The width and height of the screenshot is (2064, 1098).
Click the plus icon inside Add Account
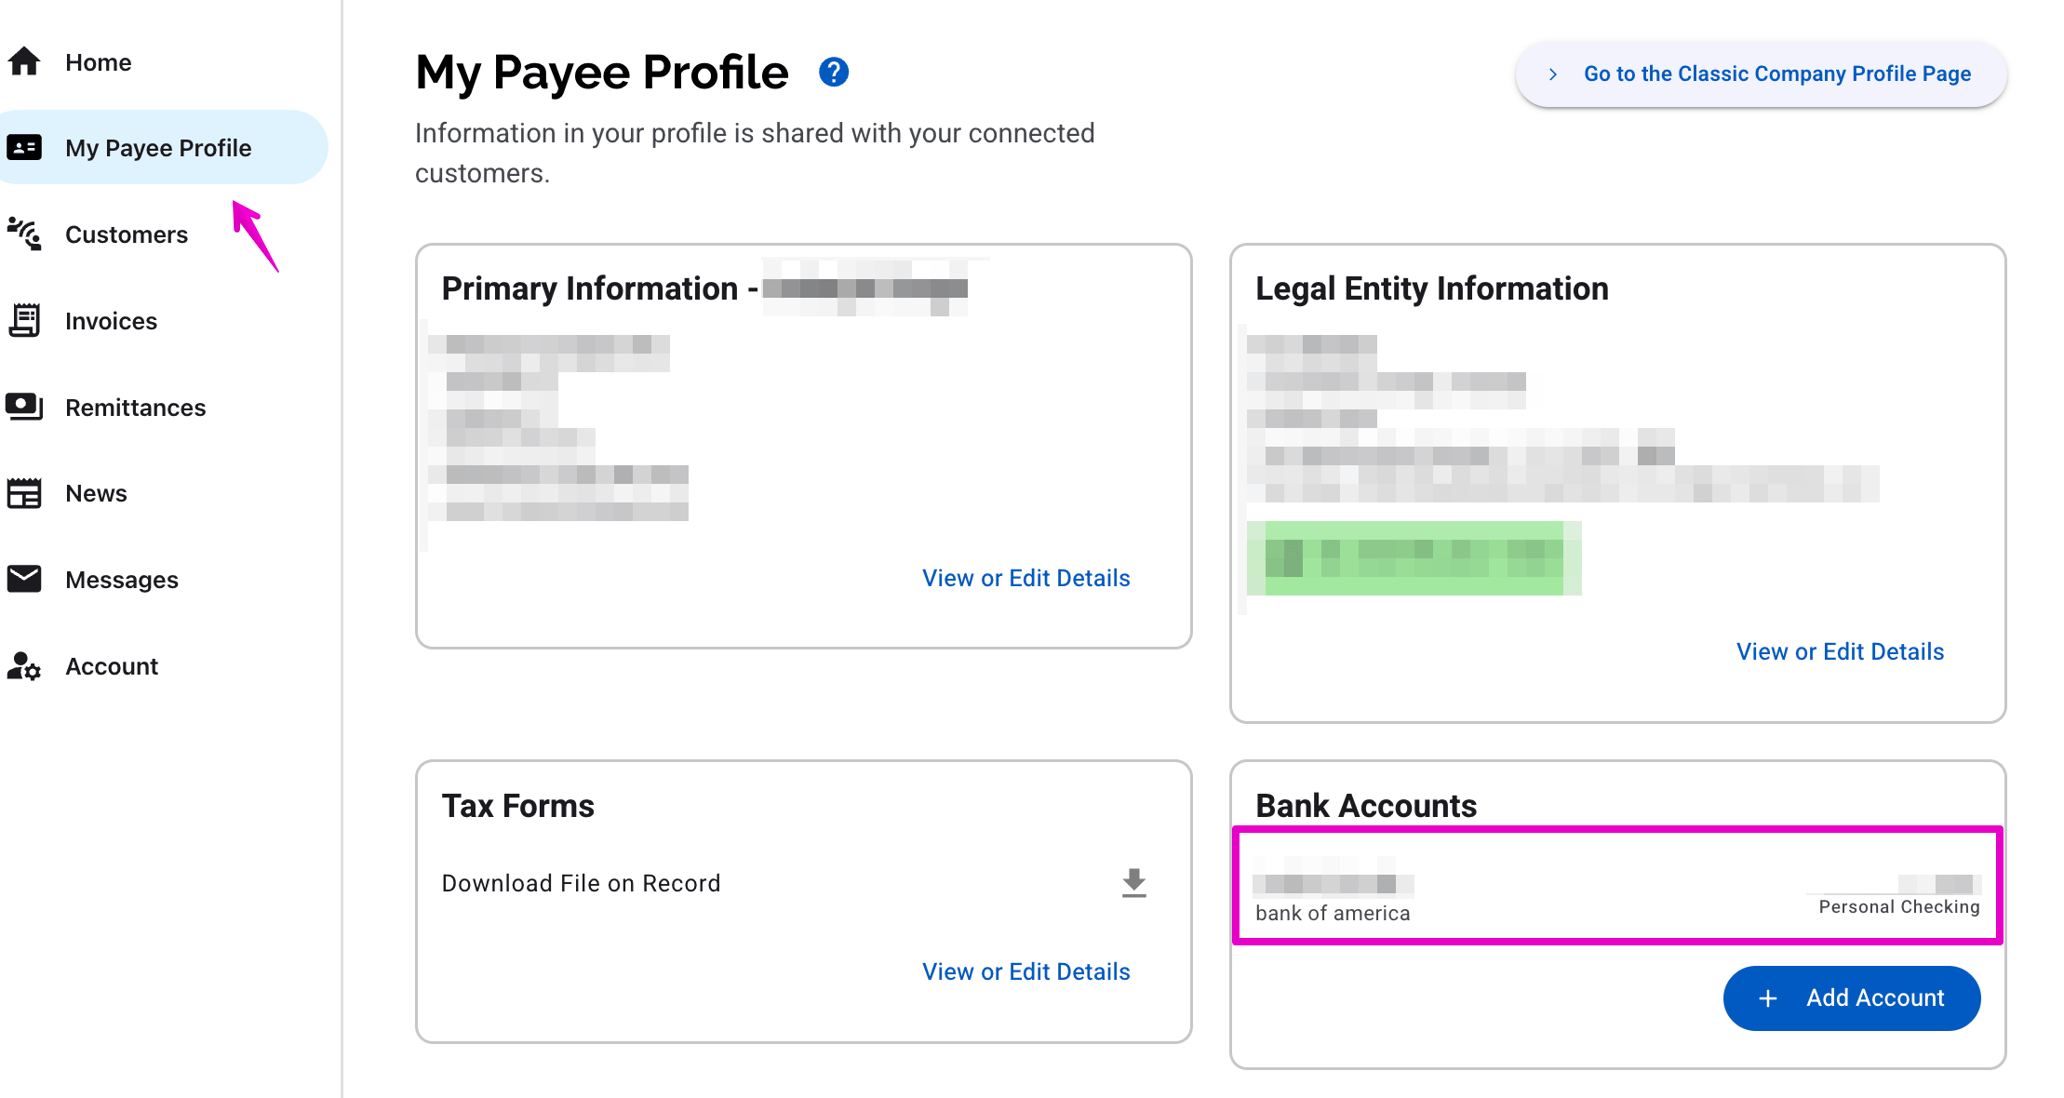[x=1767, y=998]
